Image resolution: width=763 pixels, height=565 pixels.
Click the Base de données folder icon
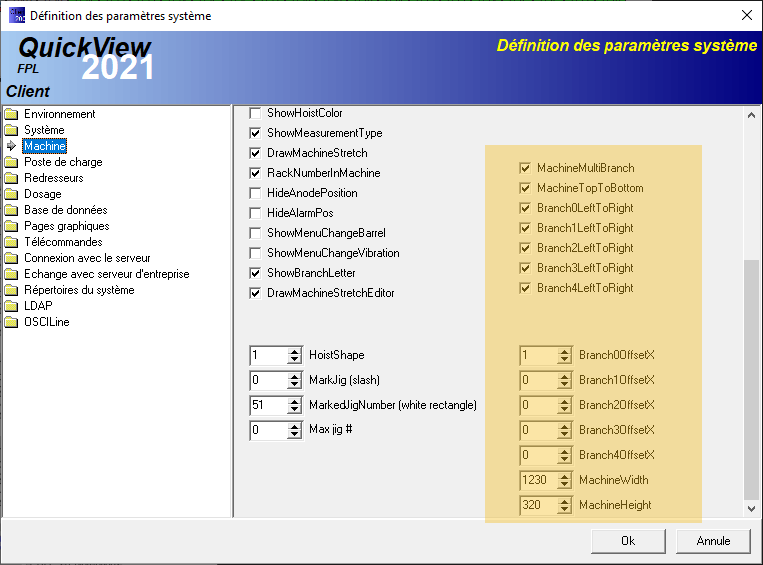11,210
